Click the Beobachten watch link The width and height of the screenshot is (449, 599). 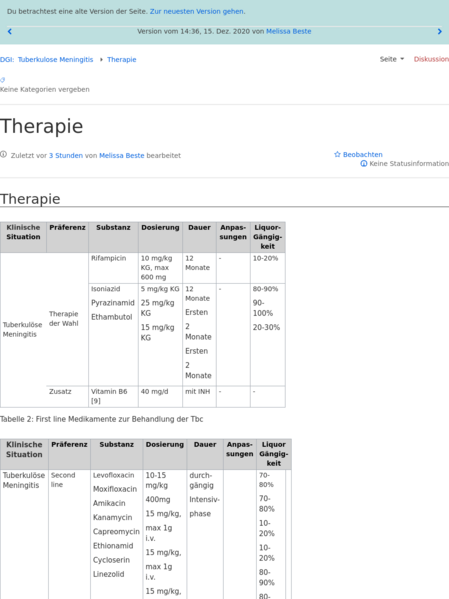coord(363,154)
